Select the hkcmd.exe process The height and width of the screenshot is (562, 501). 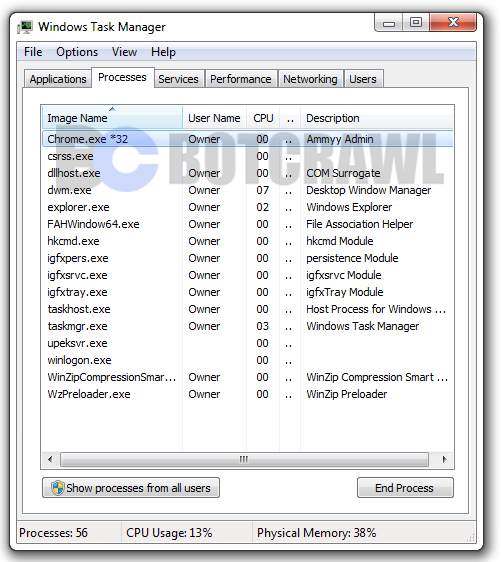tap(247, 241)
